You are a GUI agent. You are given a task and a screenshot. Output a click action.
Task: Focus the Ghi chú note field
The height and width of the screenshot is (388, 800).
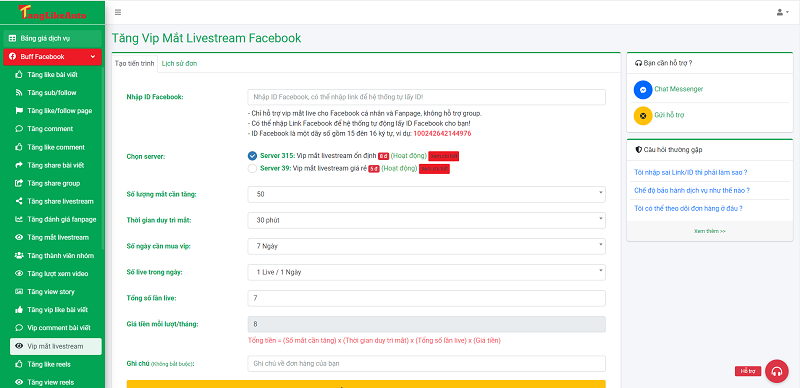click(427, 363)
